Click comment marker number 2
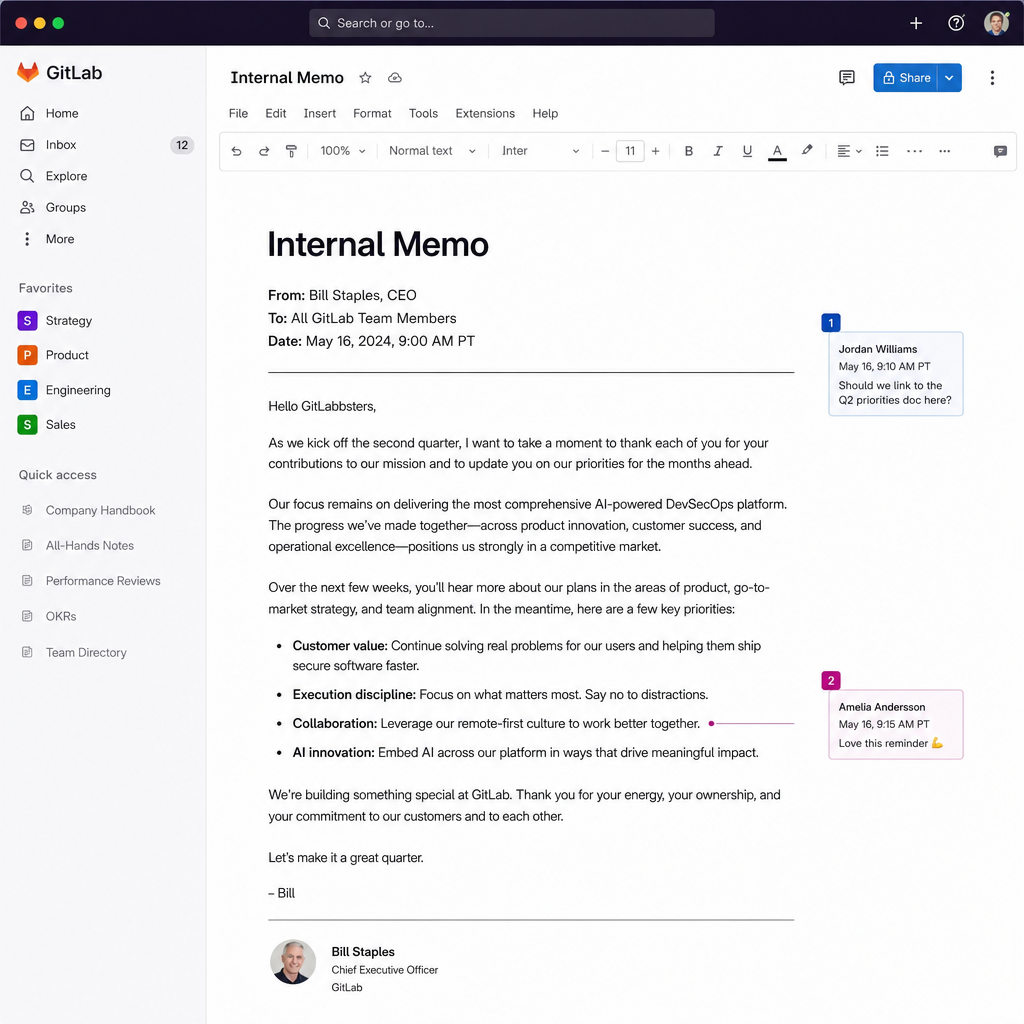This screenshot has height=1024, width=1024. 831,680
